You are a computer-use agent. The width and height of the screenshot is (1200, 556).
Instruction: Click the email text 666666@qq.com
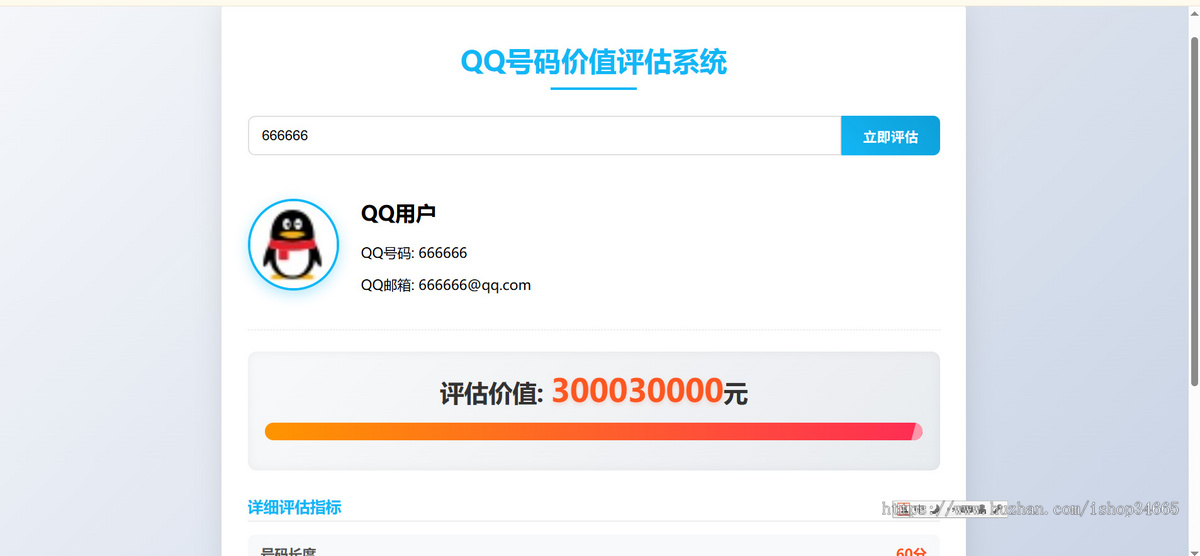(474, 285)
